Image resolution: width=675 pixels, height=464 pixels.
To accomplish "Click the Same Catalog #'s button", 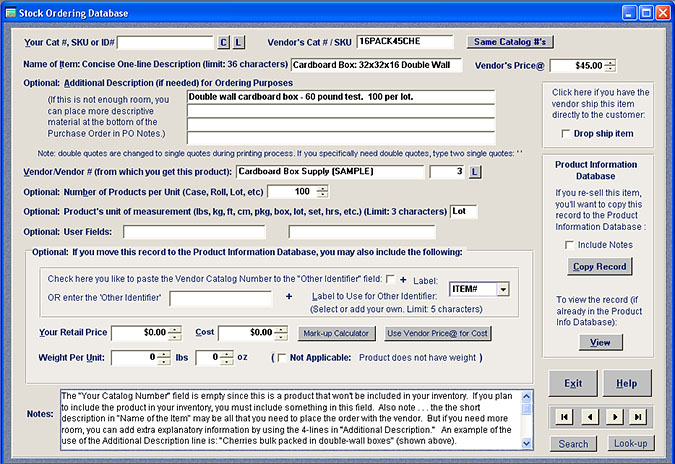I will point(510,42).
